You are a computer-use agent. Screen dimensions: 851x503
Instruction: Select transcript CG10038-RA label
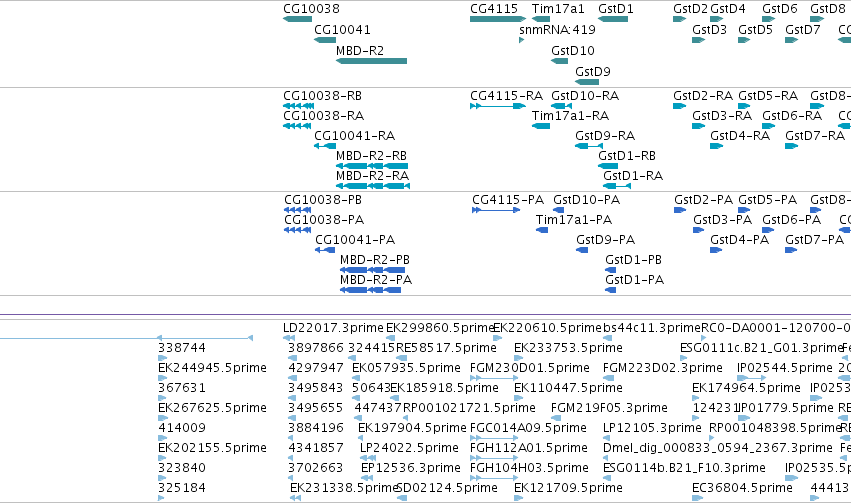click(323, 116)
